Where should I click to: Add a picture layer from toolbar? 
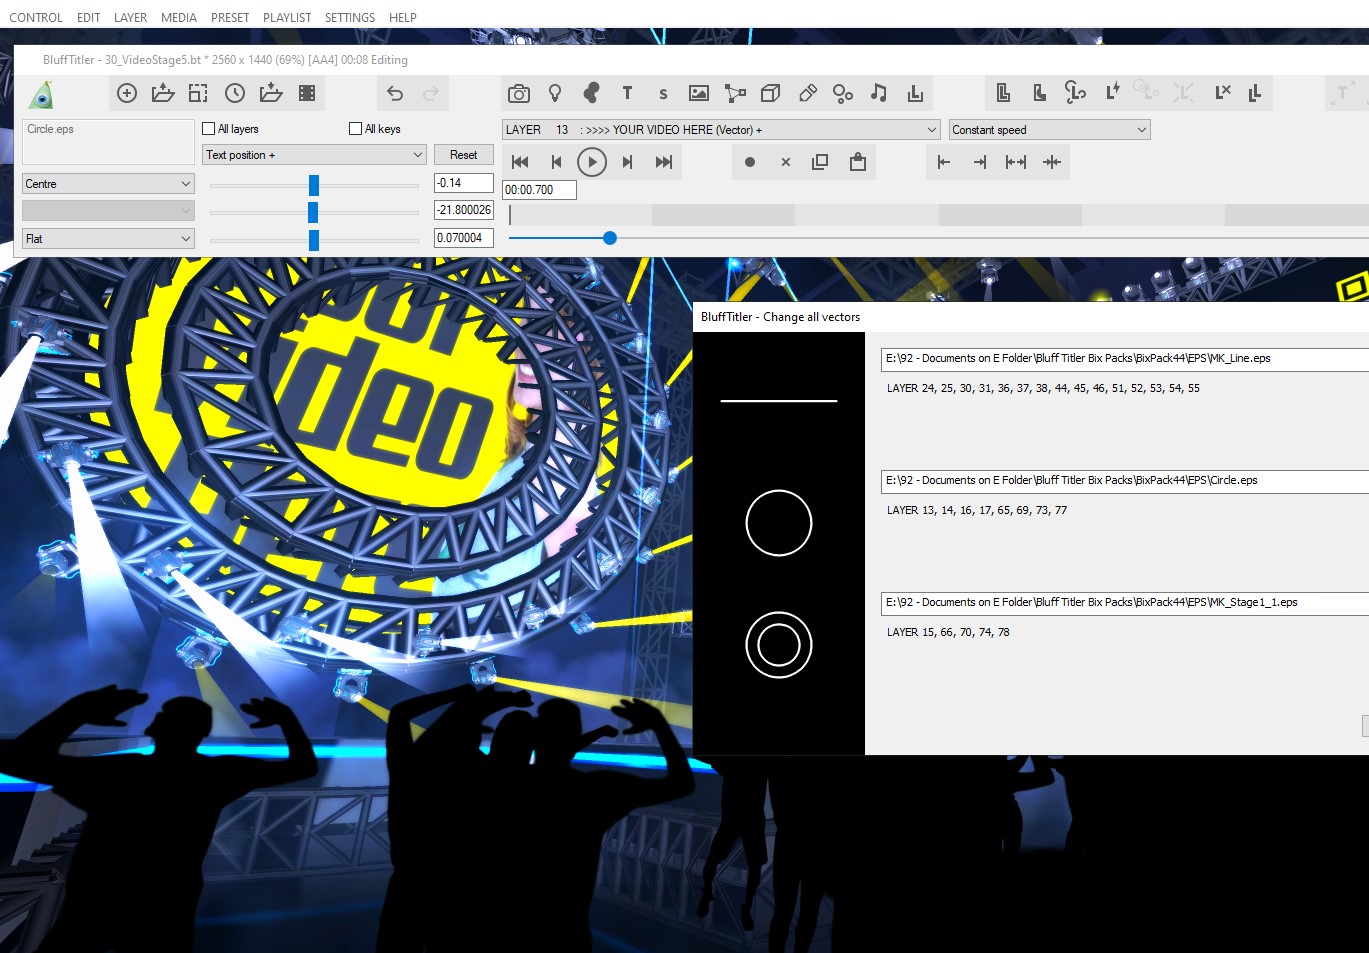(x=699, y=94)
